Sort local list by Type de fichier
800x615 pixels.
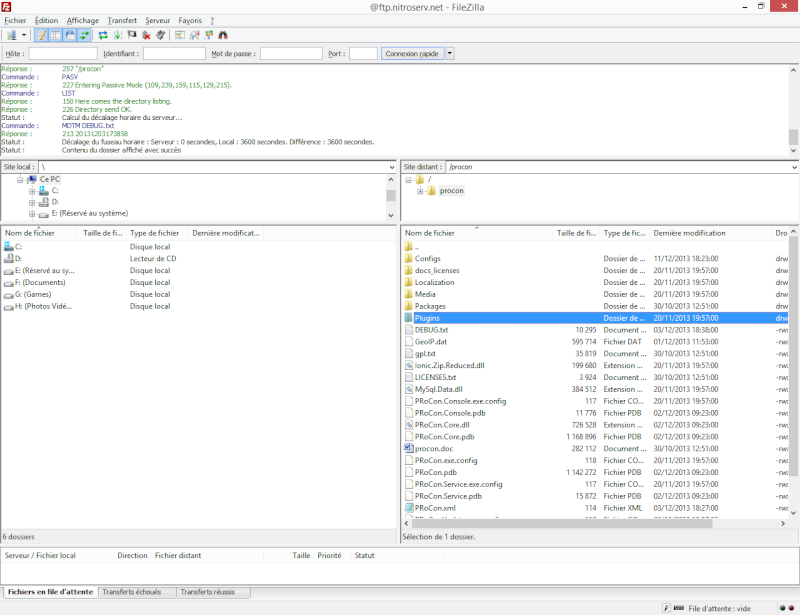[157, 233]
